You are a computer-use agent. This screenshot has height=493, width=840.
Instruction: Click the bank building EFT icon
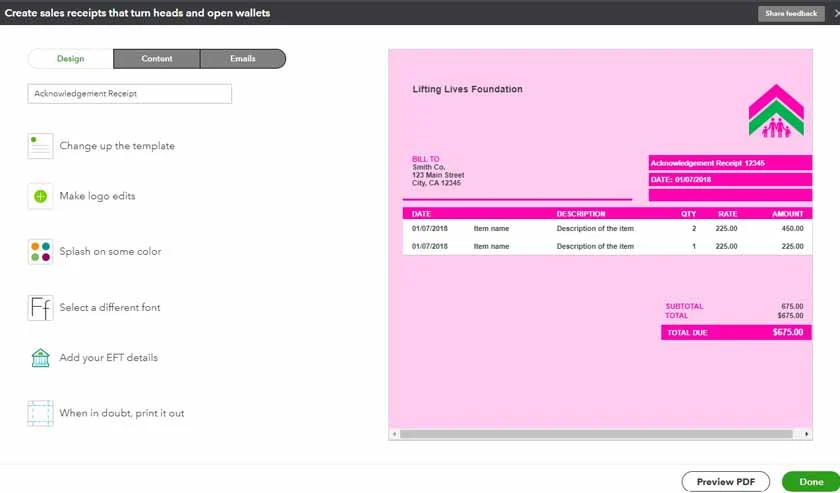tap(41, 358)
